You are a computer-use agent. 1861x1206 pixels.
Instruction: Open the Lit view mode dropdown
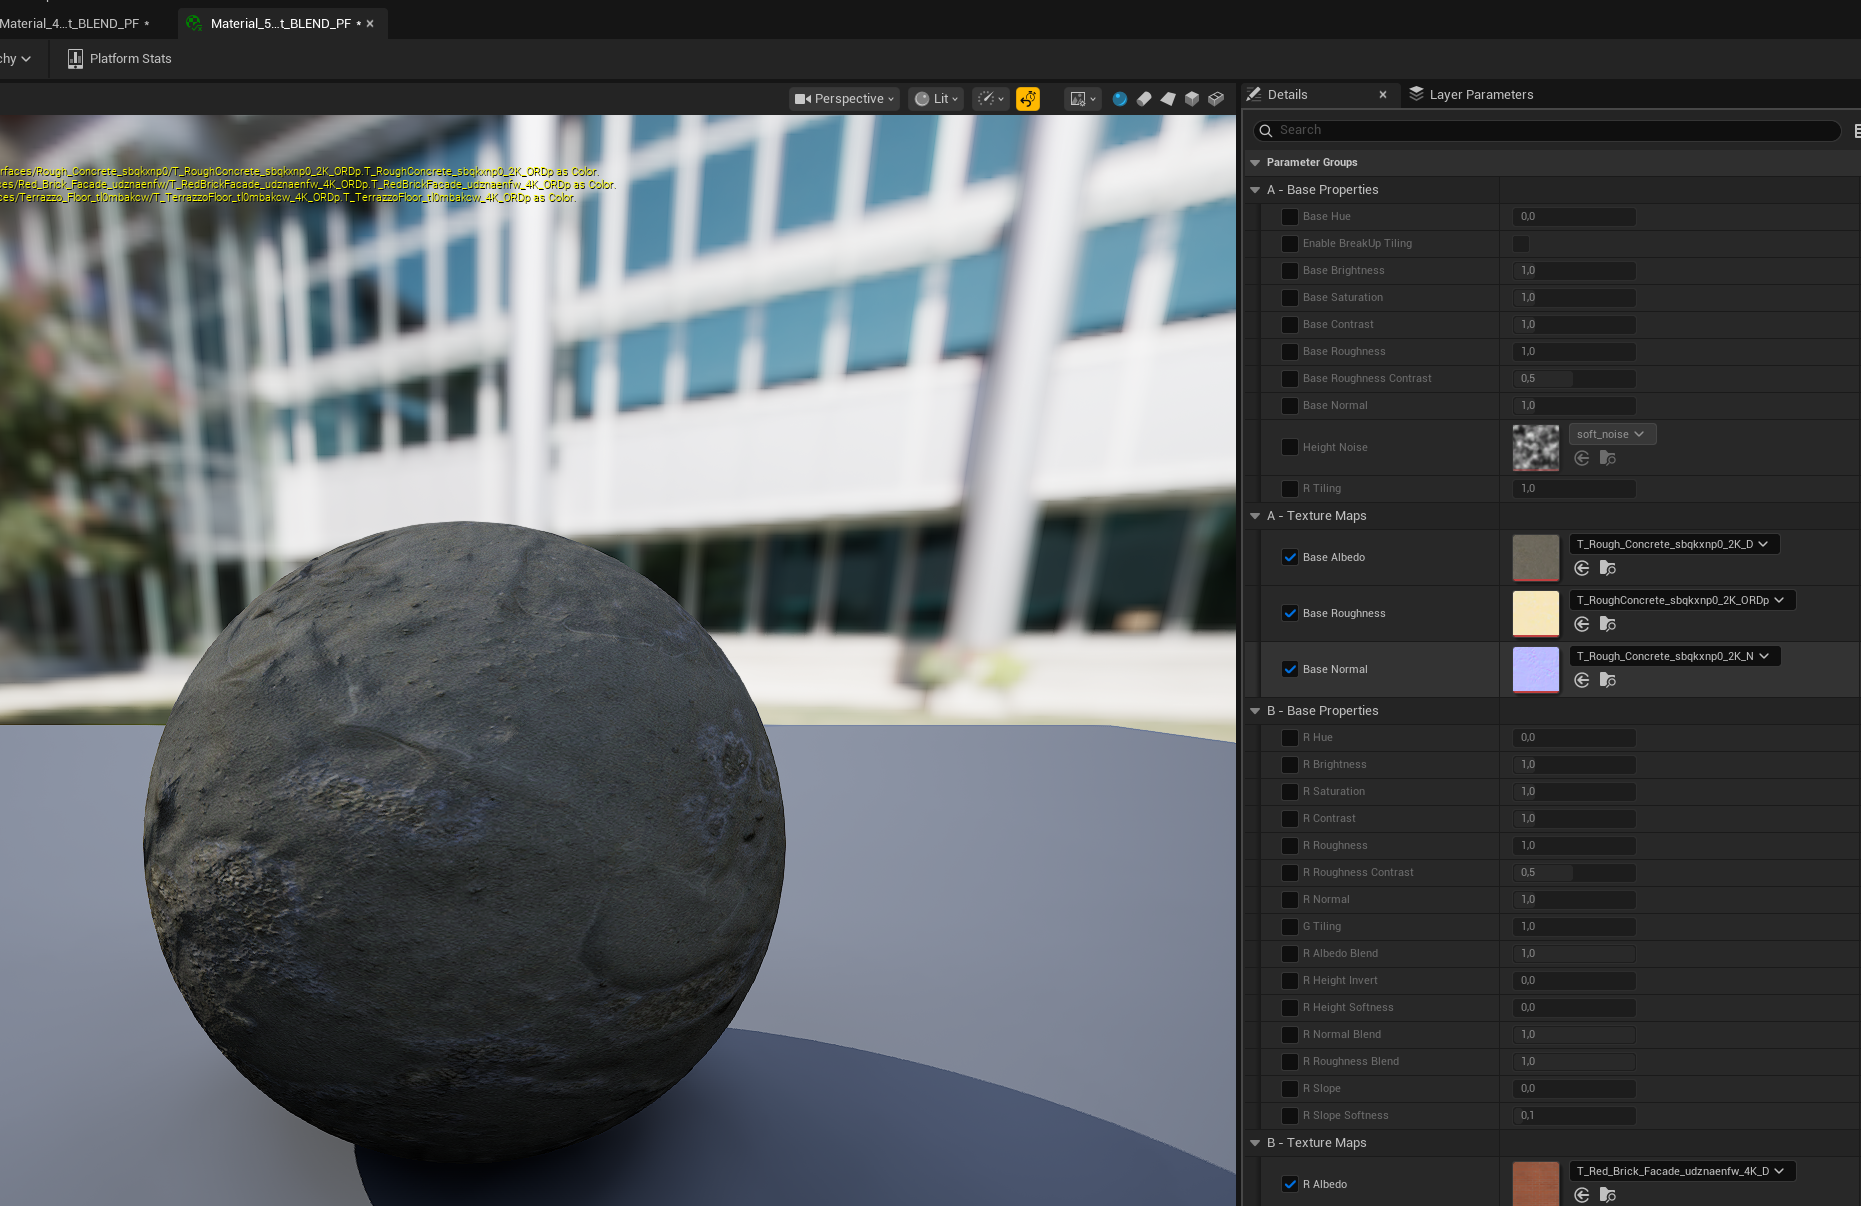tap(936, 99)
